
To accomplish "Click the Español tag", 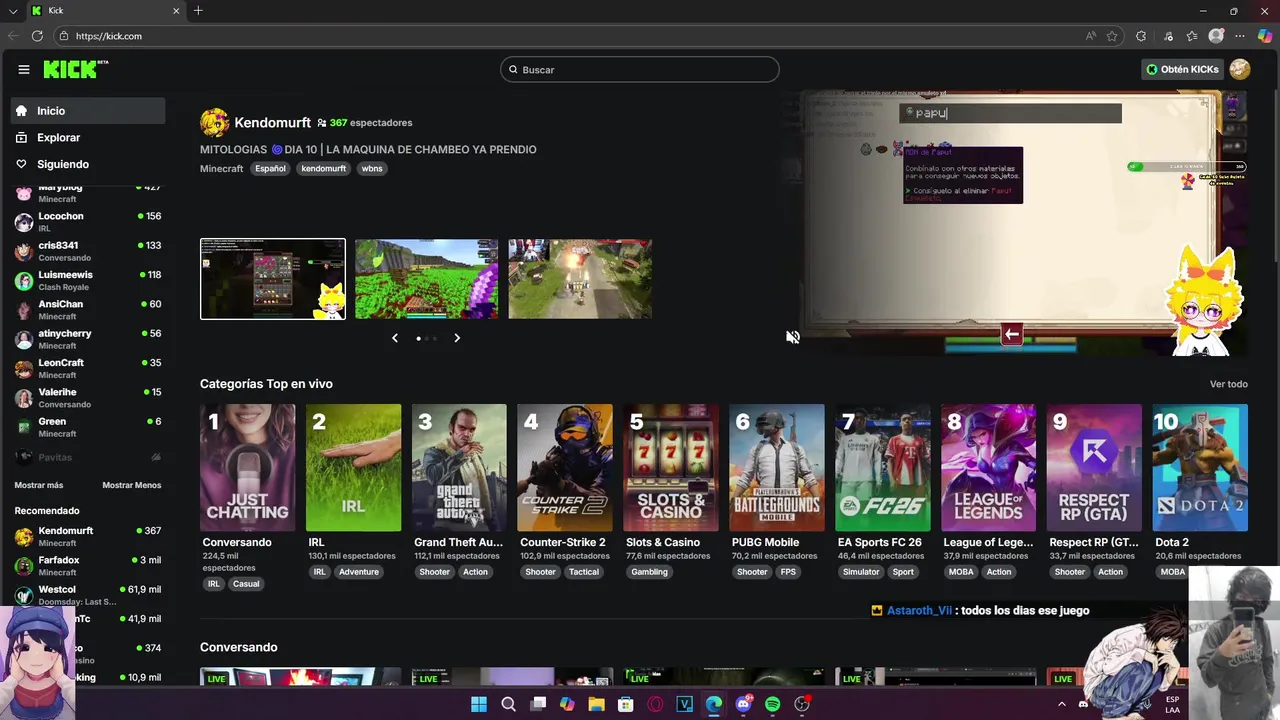I will tap(270, 168).
